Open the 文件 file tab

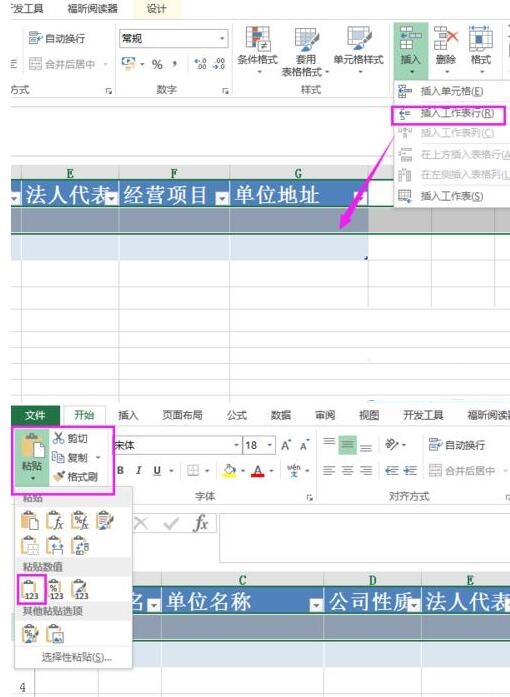pos(35,415)
